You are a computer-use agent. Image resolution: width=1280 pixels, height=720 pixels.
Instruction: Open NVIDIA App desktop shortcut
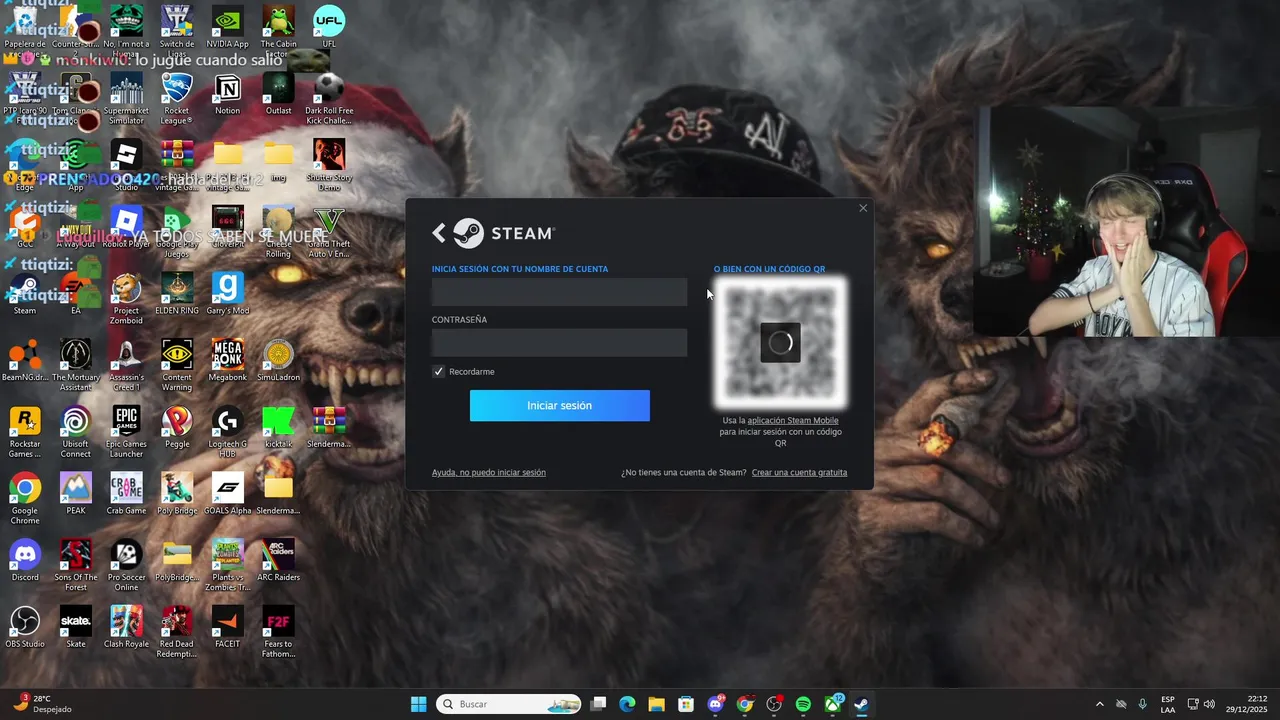[227, 27]
